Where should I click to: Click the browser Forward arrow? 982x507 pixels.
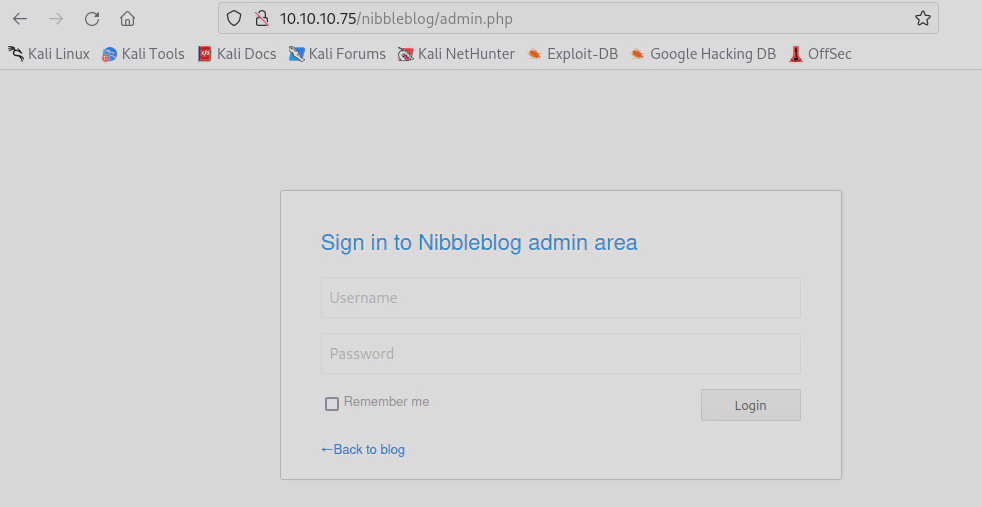pyautogui.click(x=56, y=18)
